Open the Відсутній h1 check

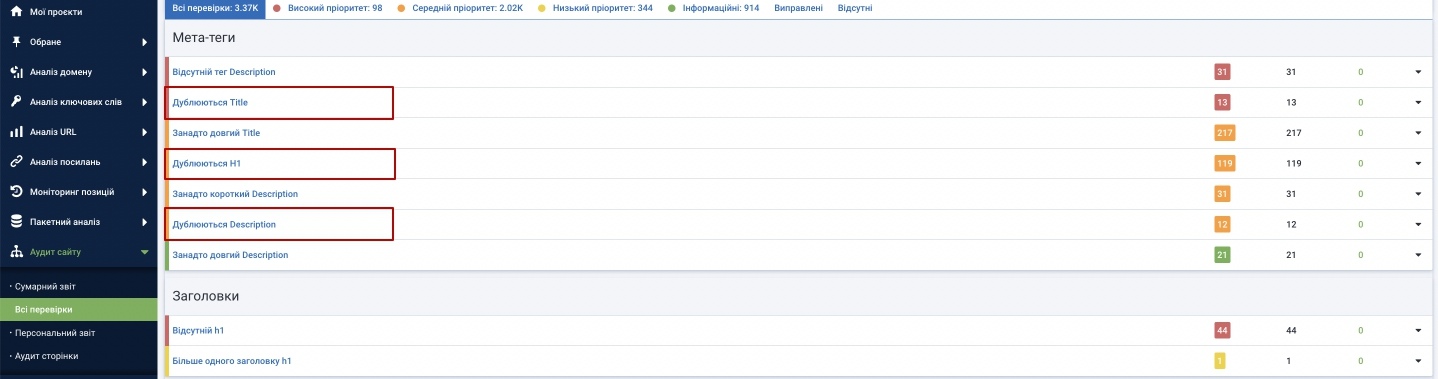pos(199,330)
